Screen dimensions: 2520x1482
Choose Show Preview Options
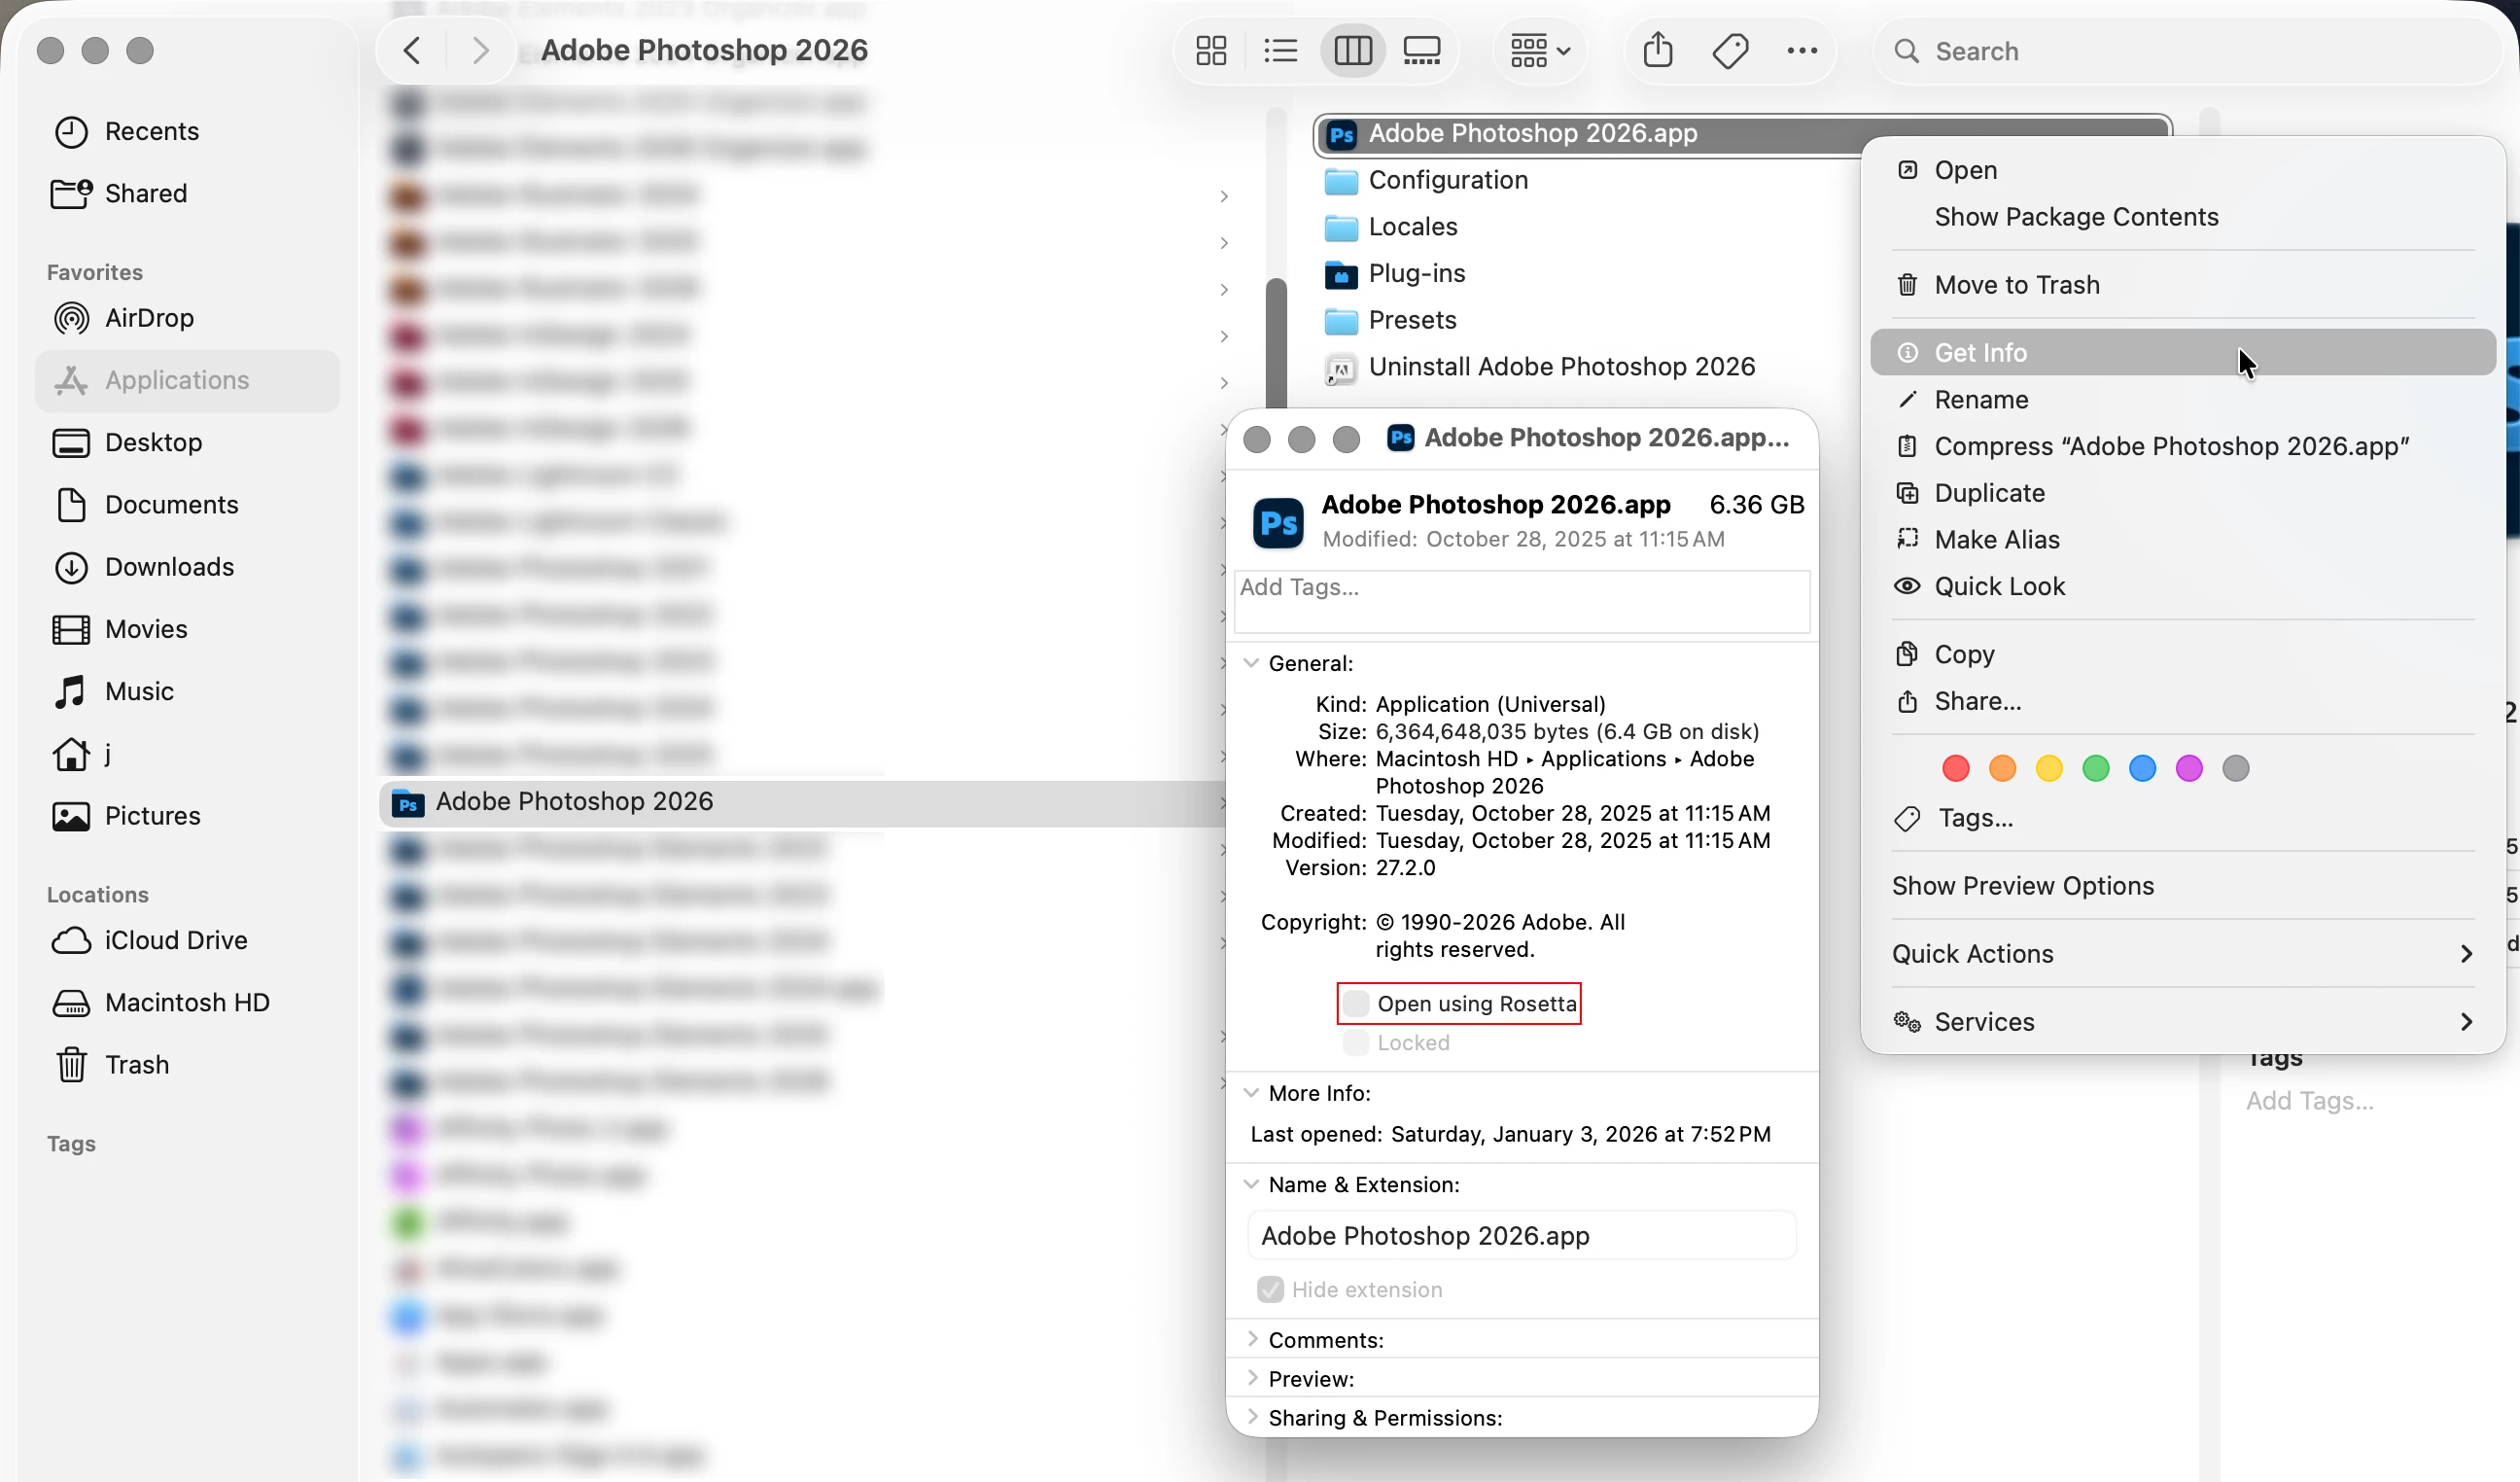(2183, 886)
